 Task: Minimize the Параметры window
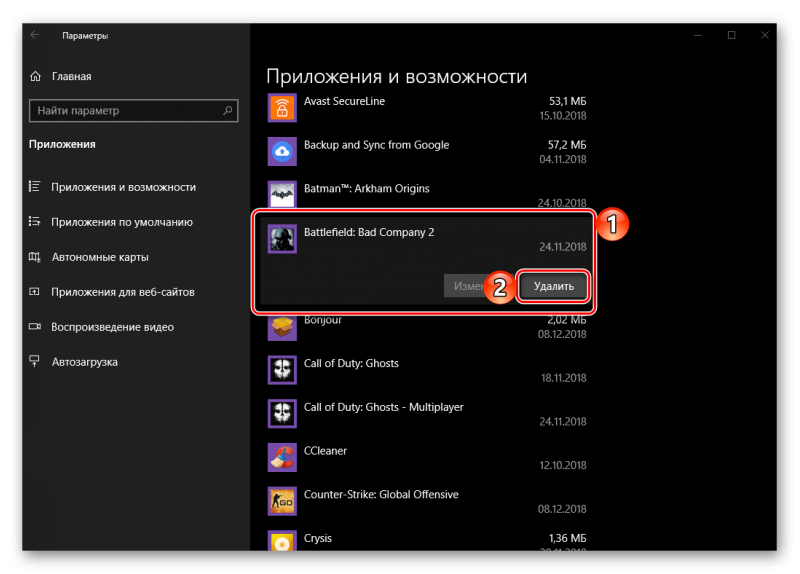[698, 35]
